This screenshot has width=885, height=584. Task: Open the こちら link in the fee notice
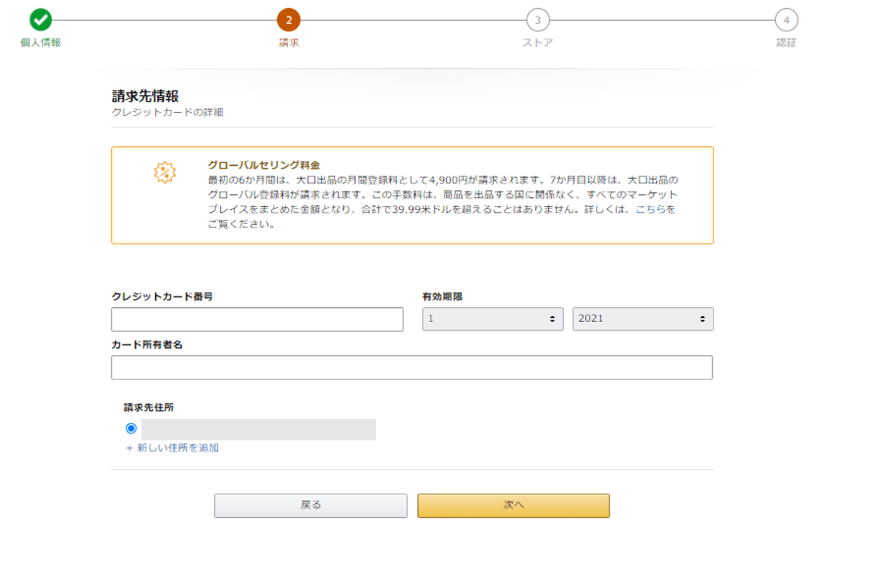(655, 210)
